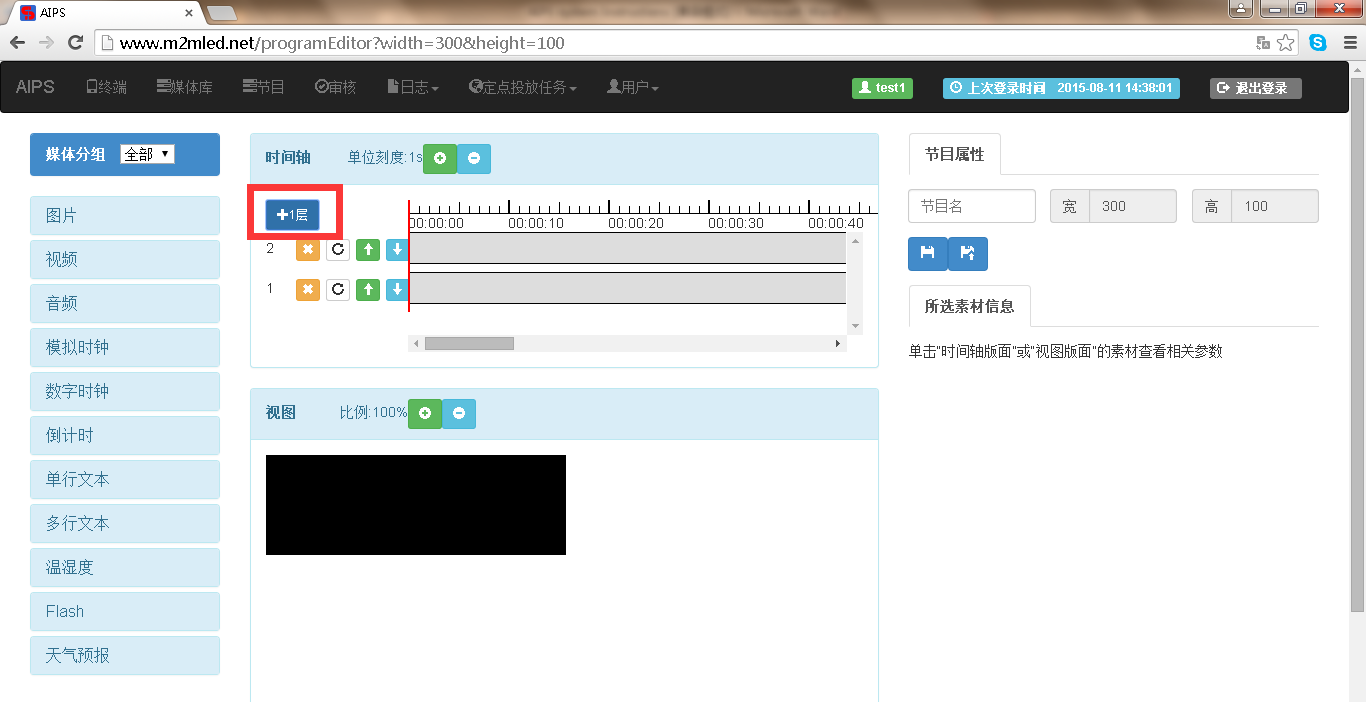Click the 节目名 program name input field

point(972,206)
